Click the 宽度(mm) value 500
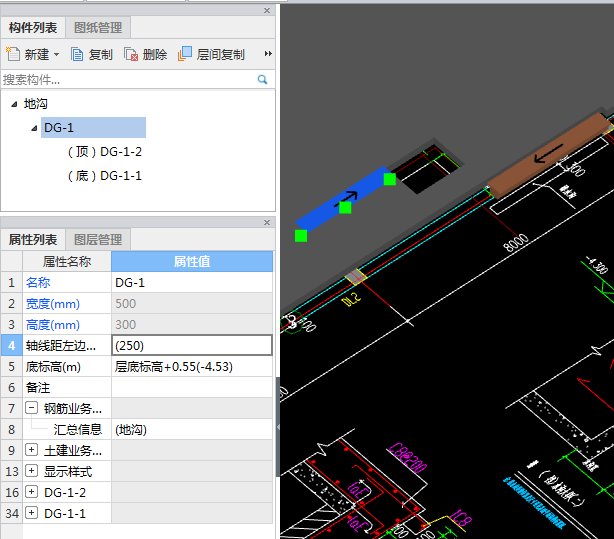The width and height of the screenshot is (614, 539). [x=192, y=304]
